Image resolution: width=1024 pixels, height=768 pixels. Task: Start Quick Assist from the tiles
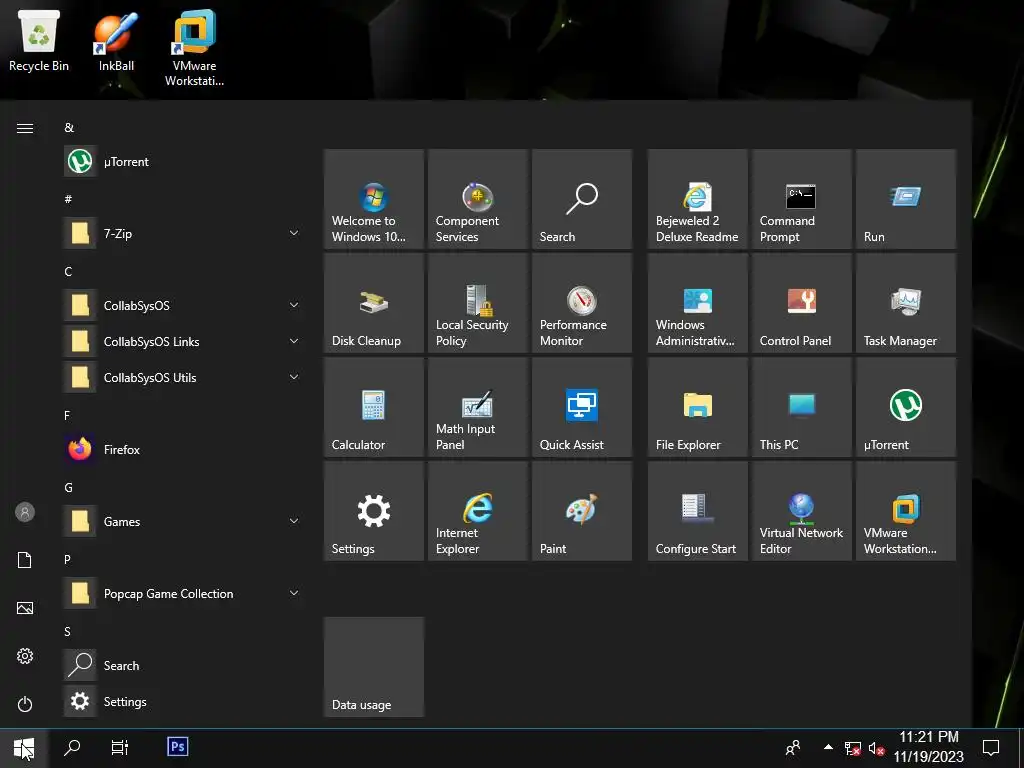click(x=581, y=407)
